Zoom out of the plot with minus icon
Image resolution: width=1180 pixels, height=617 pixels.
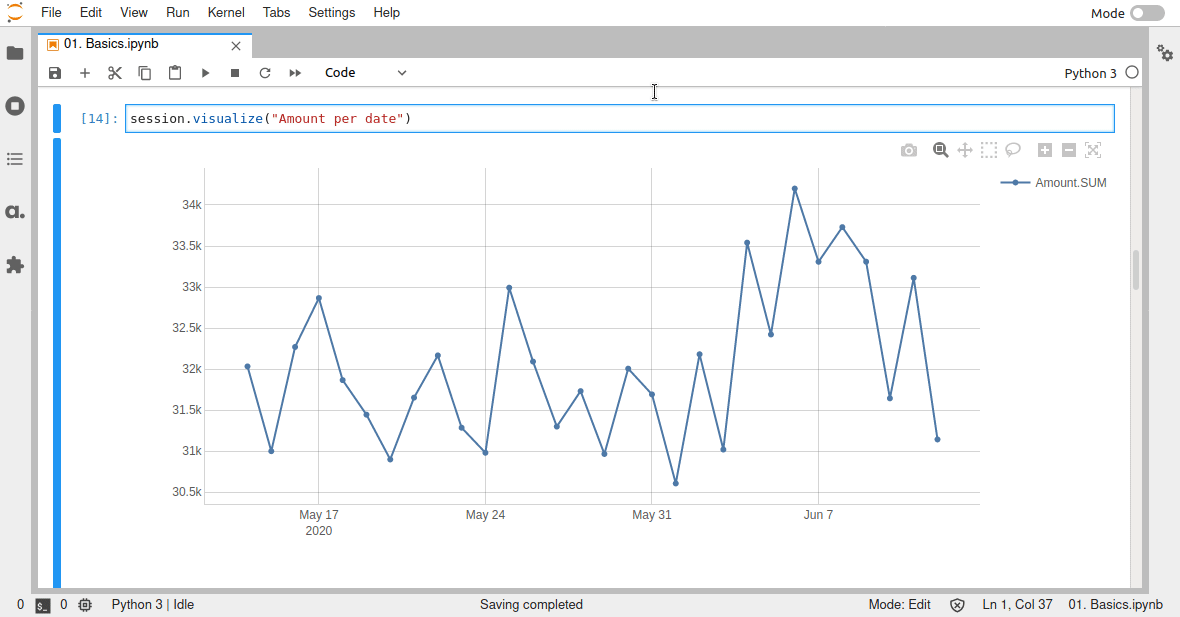(1069, 150)
